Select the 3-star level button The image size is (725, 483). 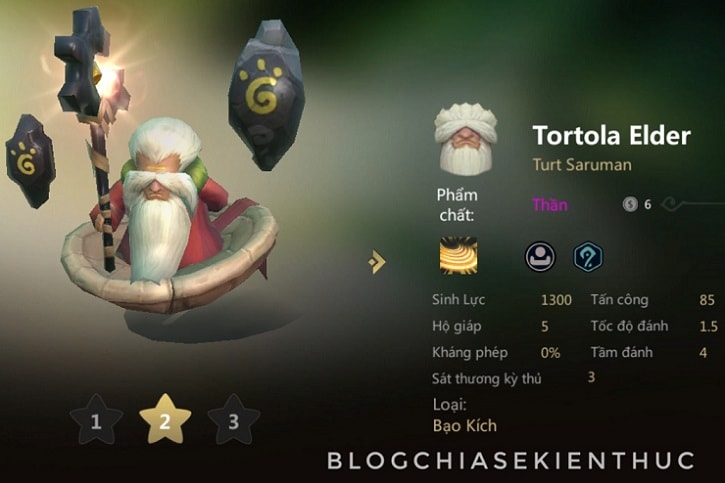[x=233, y=420]
